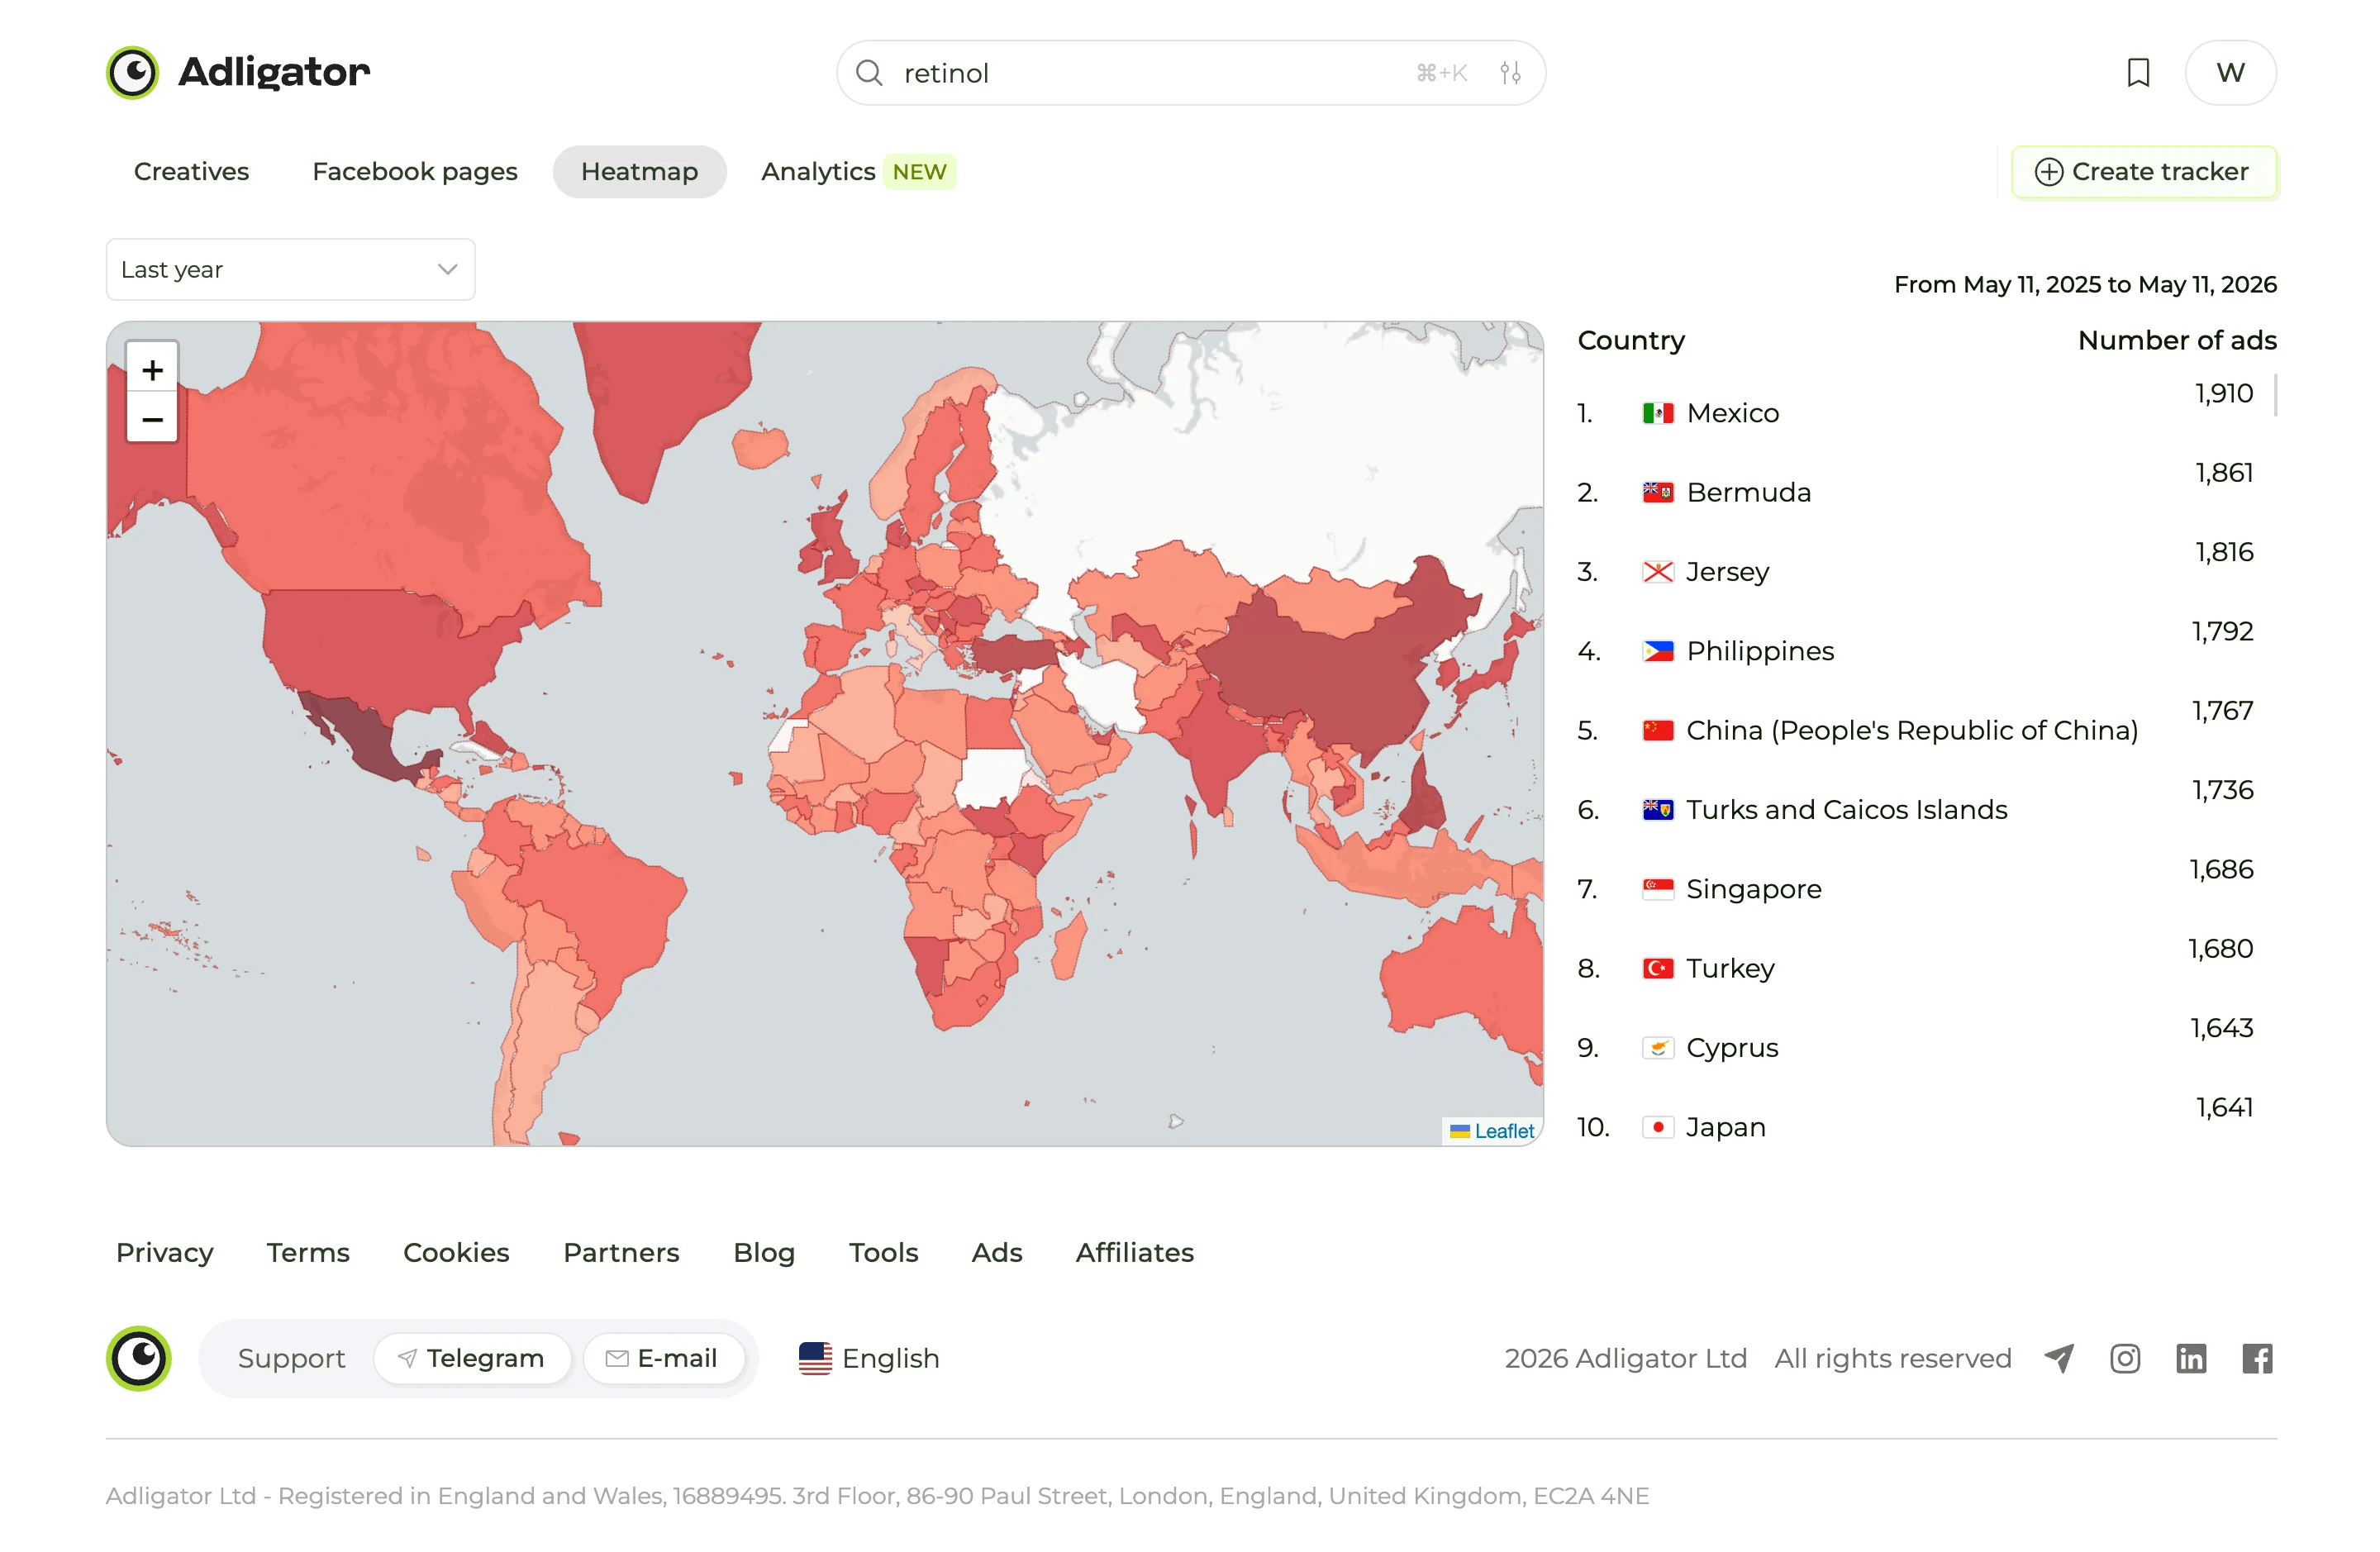Click the 1,641 ads count

[2224, 1107]
